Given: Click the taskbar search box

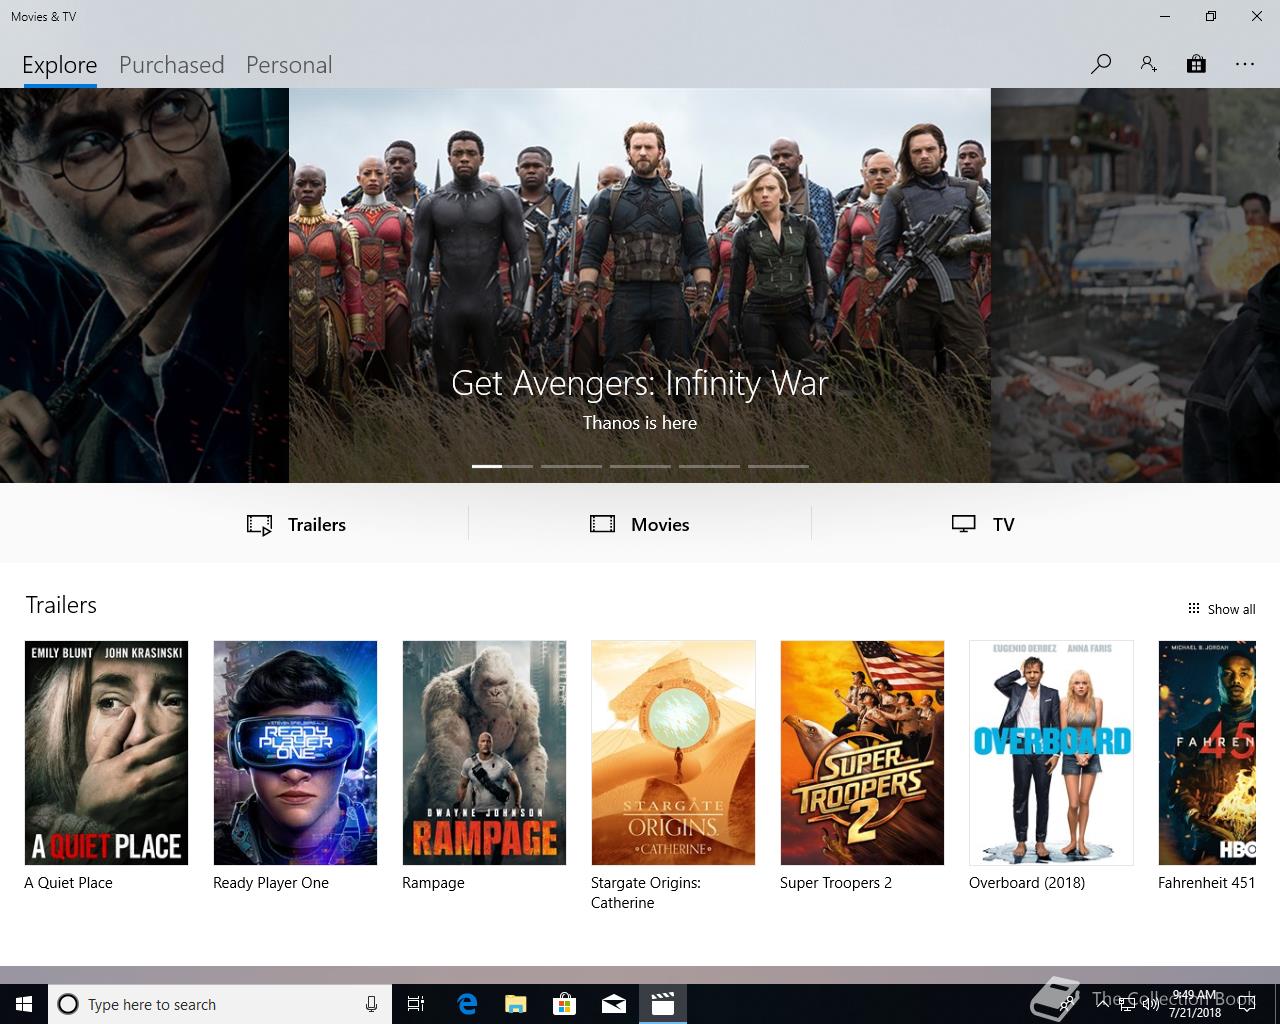Looking at the screenshot, I should pos(220,1004).
